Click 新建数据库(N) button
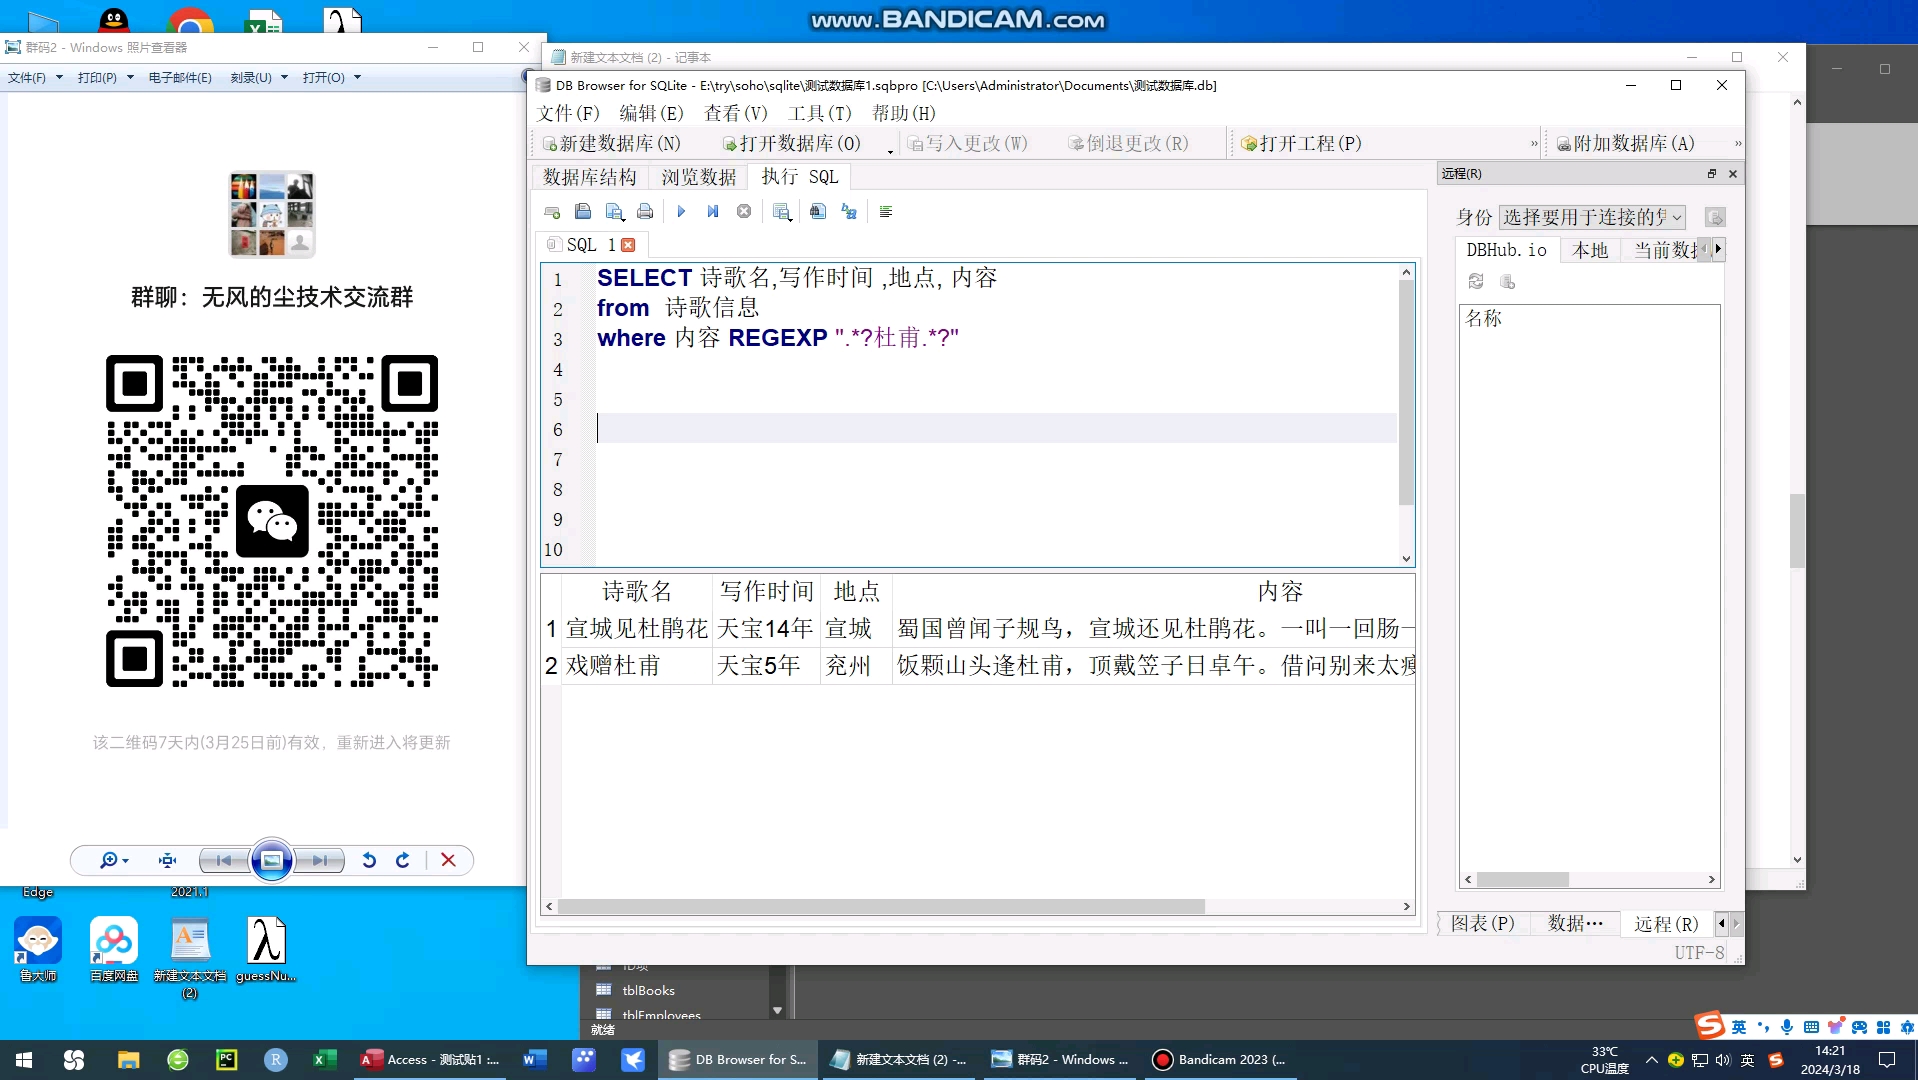The image size is (1918, 1080). coord(611,144)
